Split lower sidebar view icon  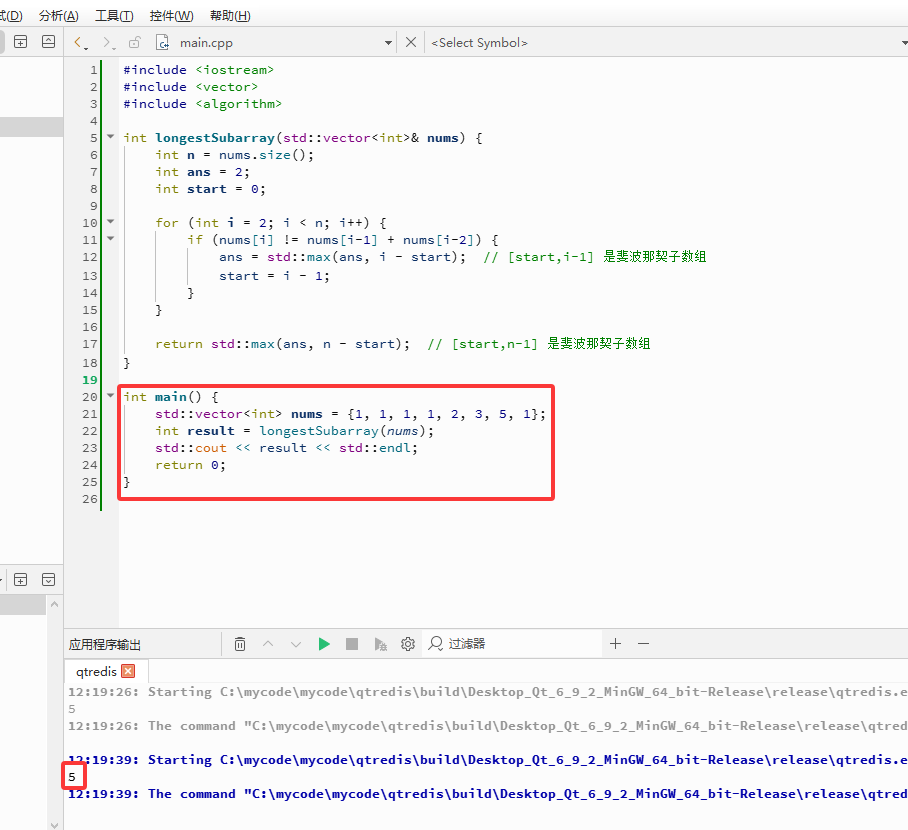(x=20, y=580)
